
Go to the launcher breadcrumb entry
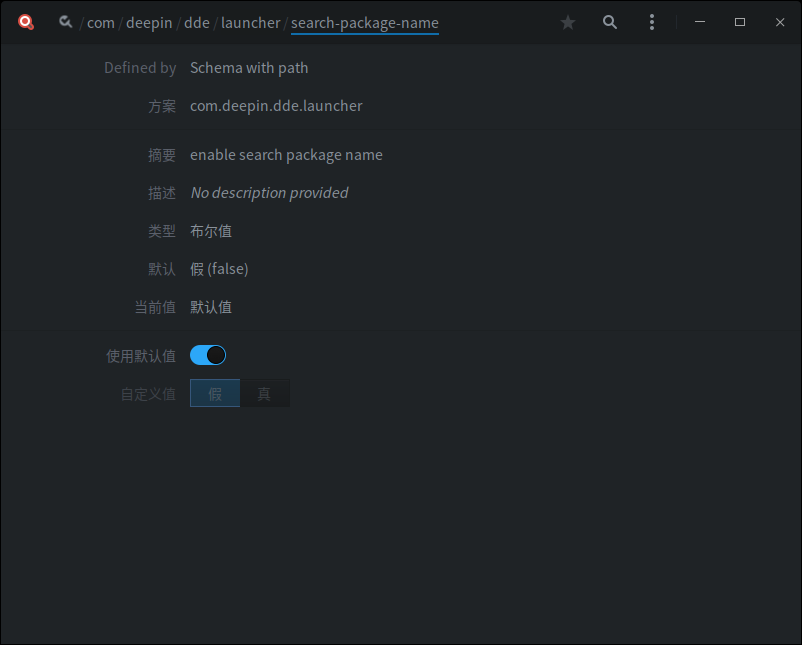click(x=251, y=22)
